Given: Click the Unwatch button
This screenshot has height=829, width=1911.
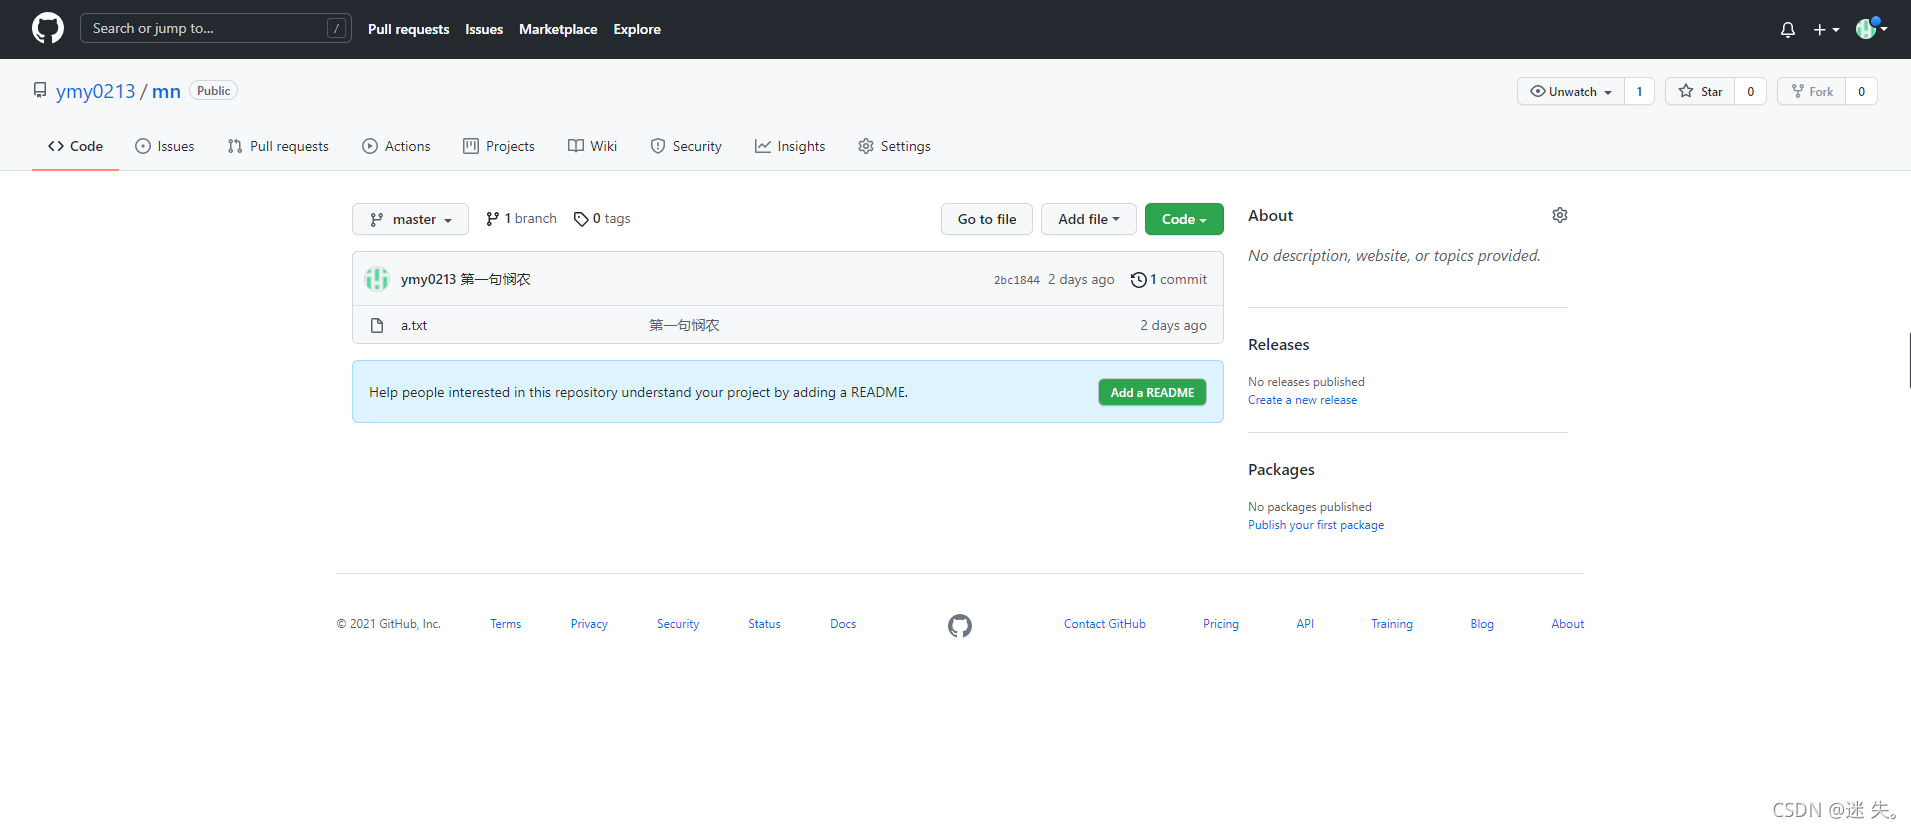Looking at the screenshot, I should click(x=1571, y=91).
